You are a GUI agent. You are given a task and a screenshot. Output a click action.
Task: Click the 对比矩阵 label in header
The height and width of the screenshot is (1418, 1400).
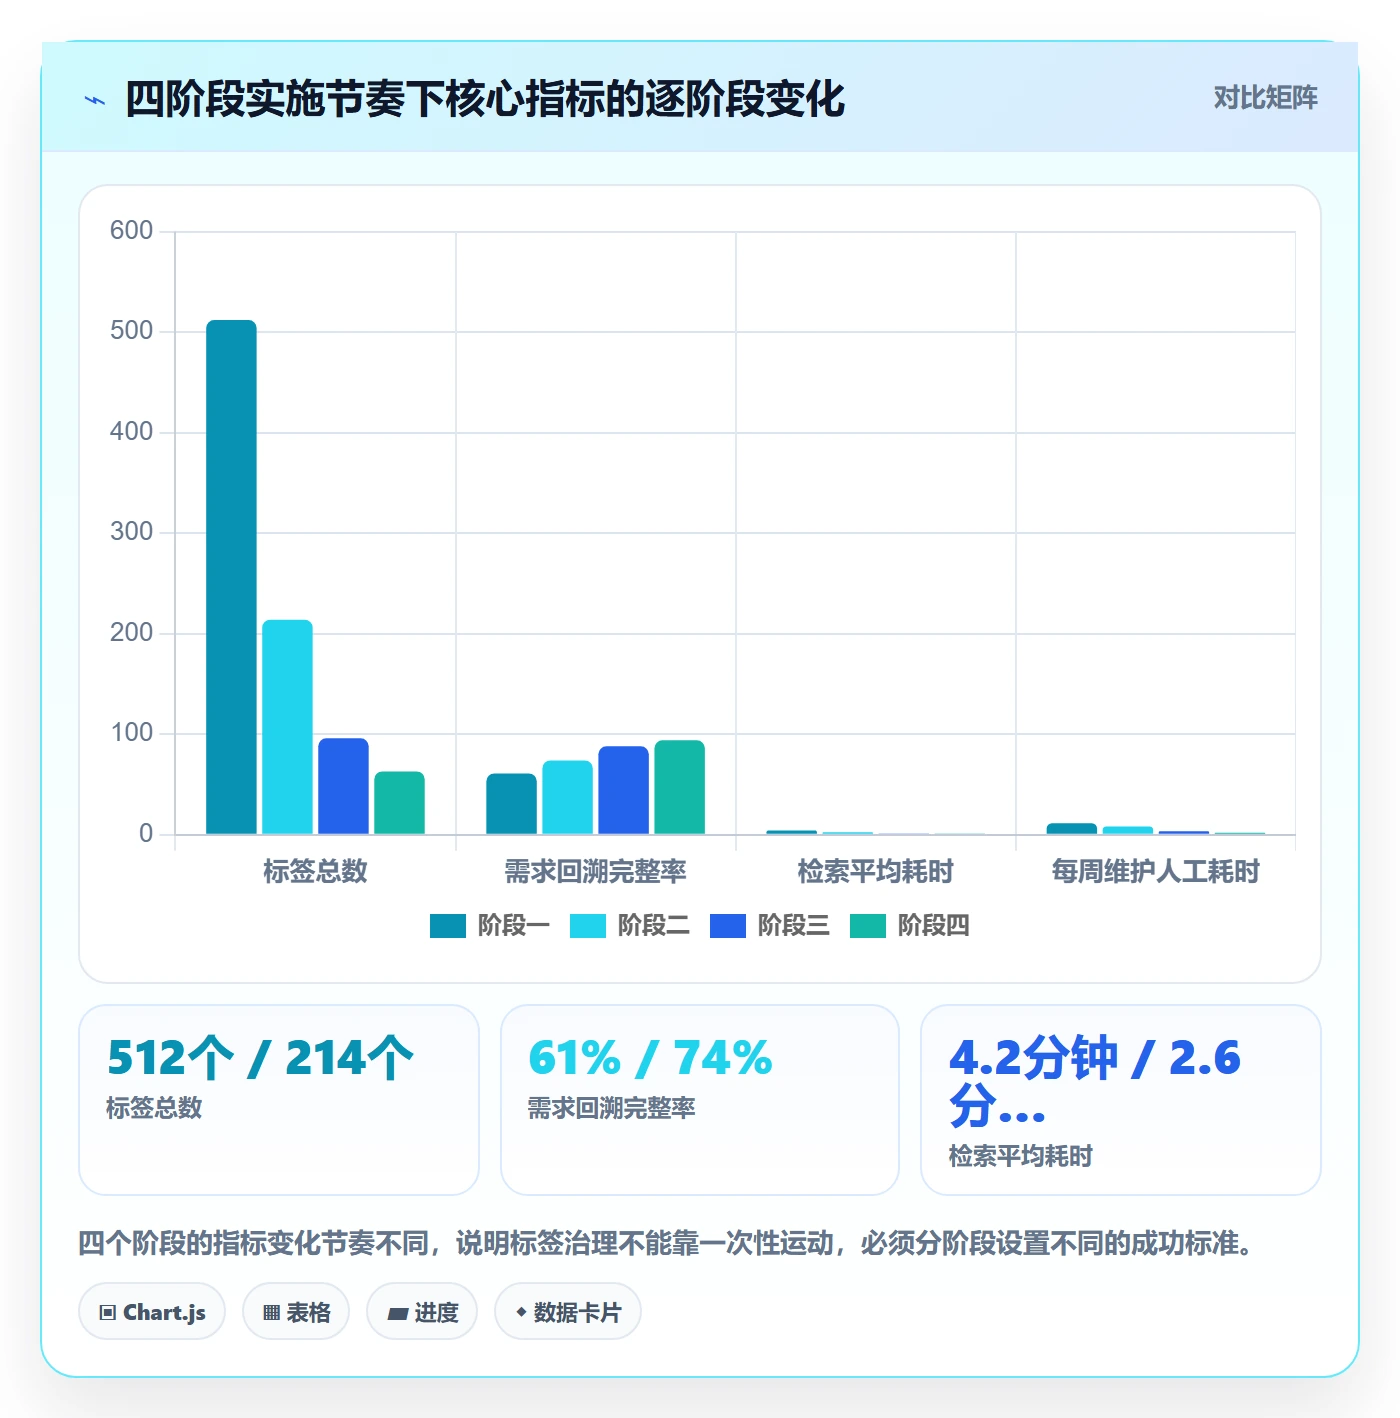[1266, 98]
